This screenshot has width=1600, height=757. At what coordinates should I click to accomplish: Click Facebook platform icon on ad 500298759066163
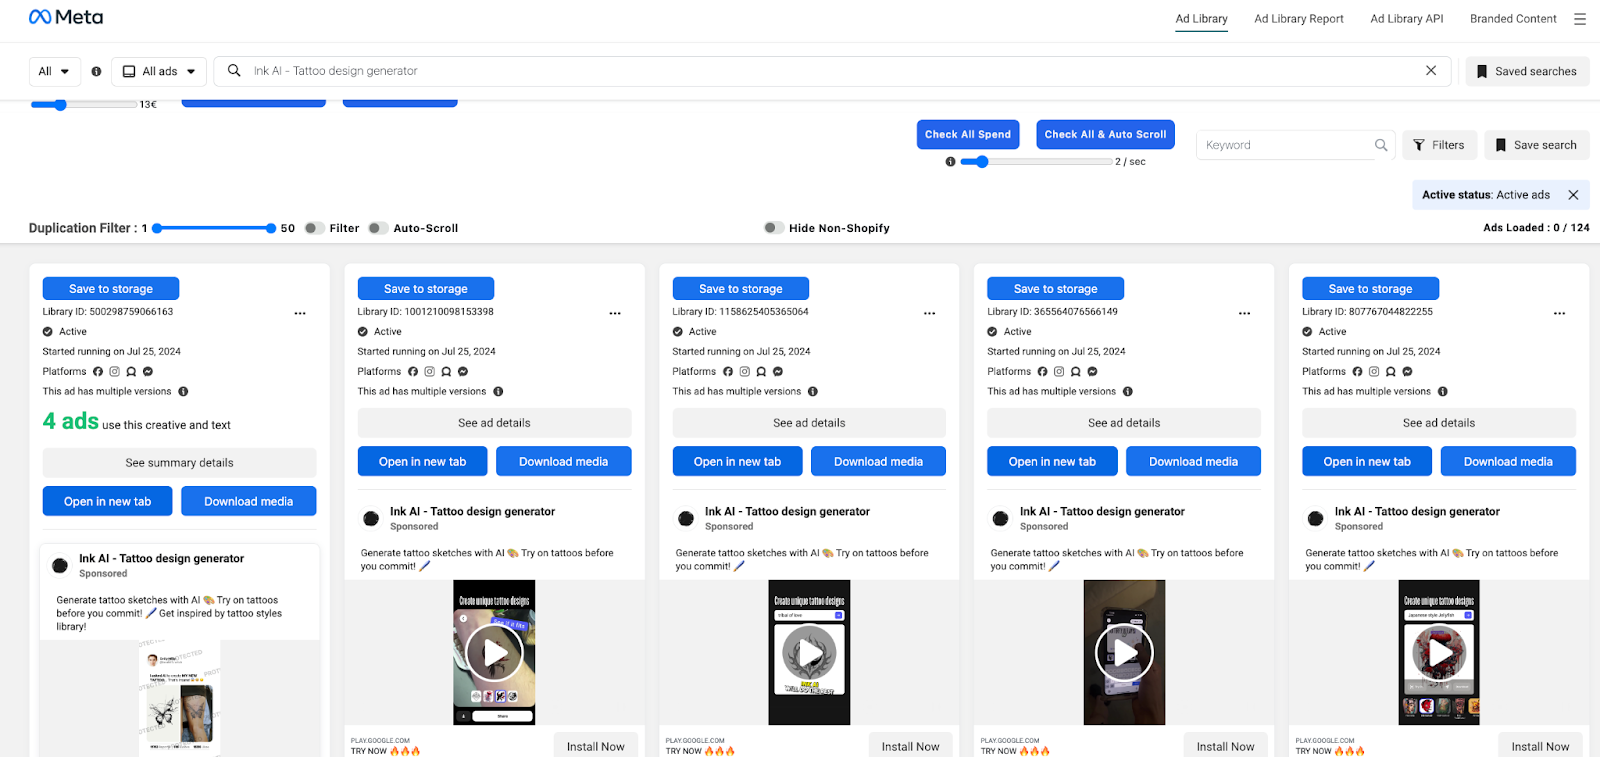[98, 372]
